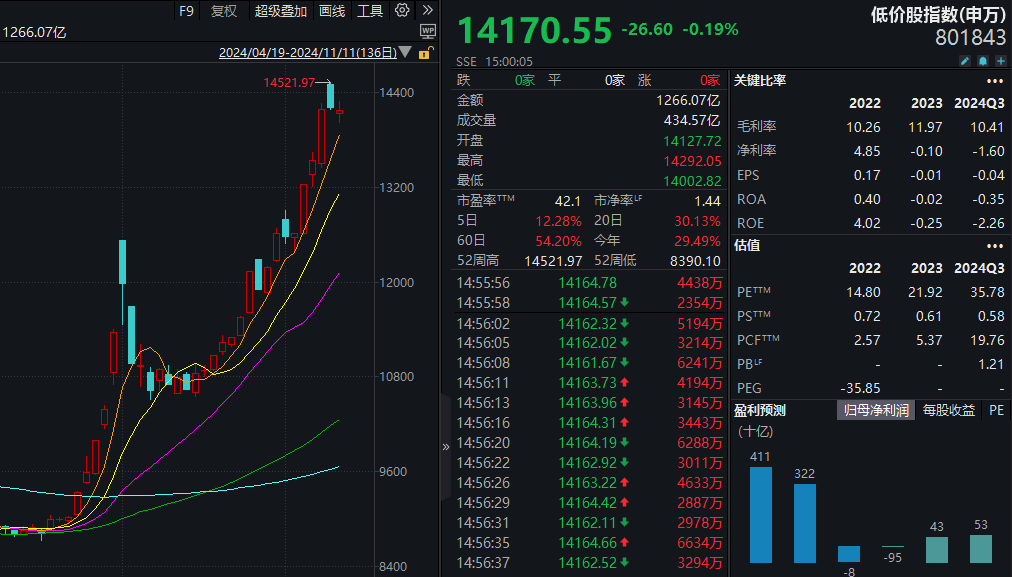Toggle 超级叠加 overlay mode

coord(281,11)
